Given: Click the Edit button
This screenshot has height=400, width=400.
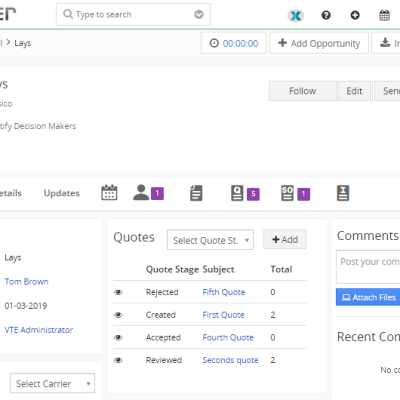Looking at the screenshot, I should tap(354, 91).
